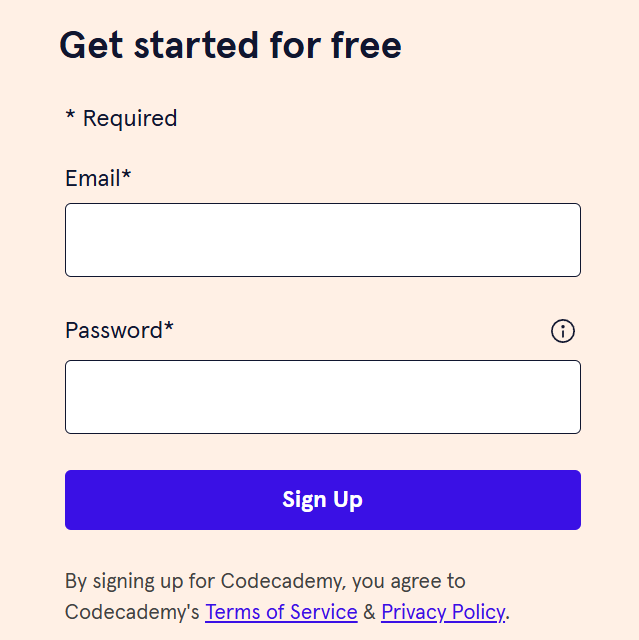Image resolution: width=639 pixels, height=640 pixels.
Task: Click the asterisk after the Email label
Action: pos(126,174)
